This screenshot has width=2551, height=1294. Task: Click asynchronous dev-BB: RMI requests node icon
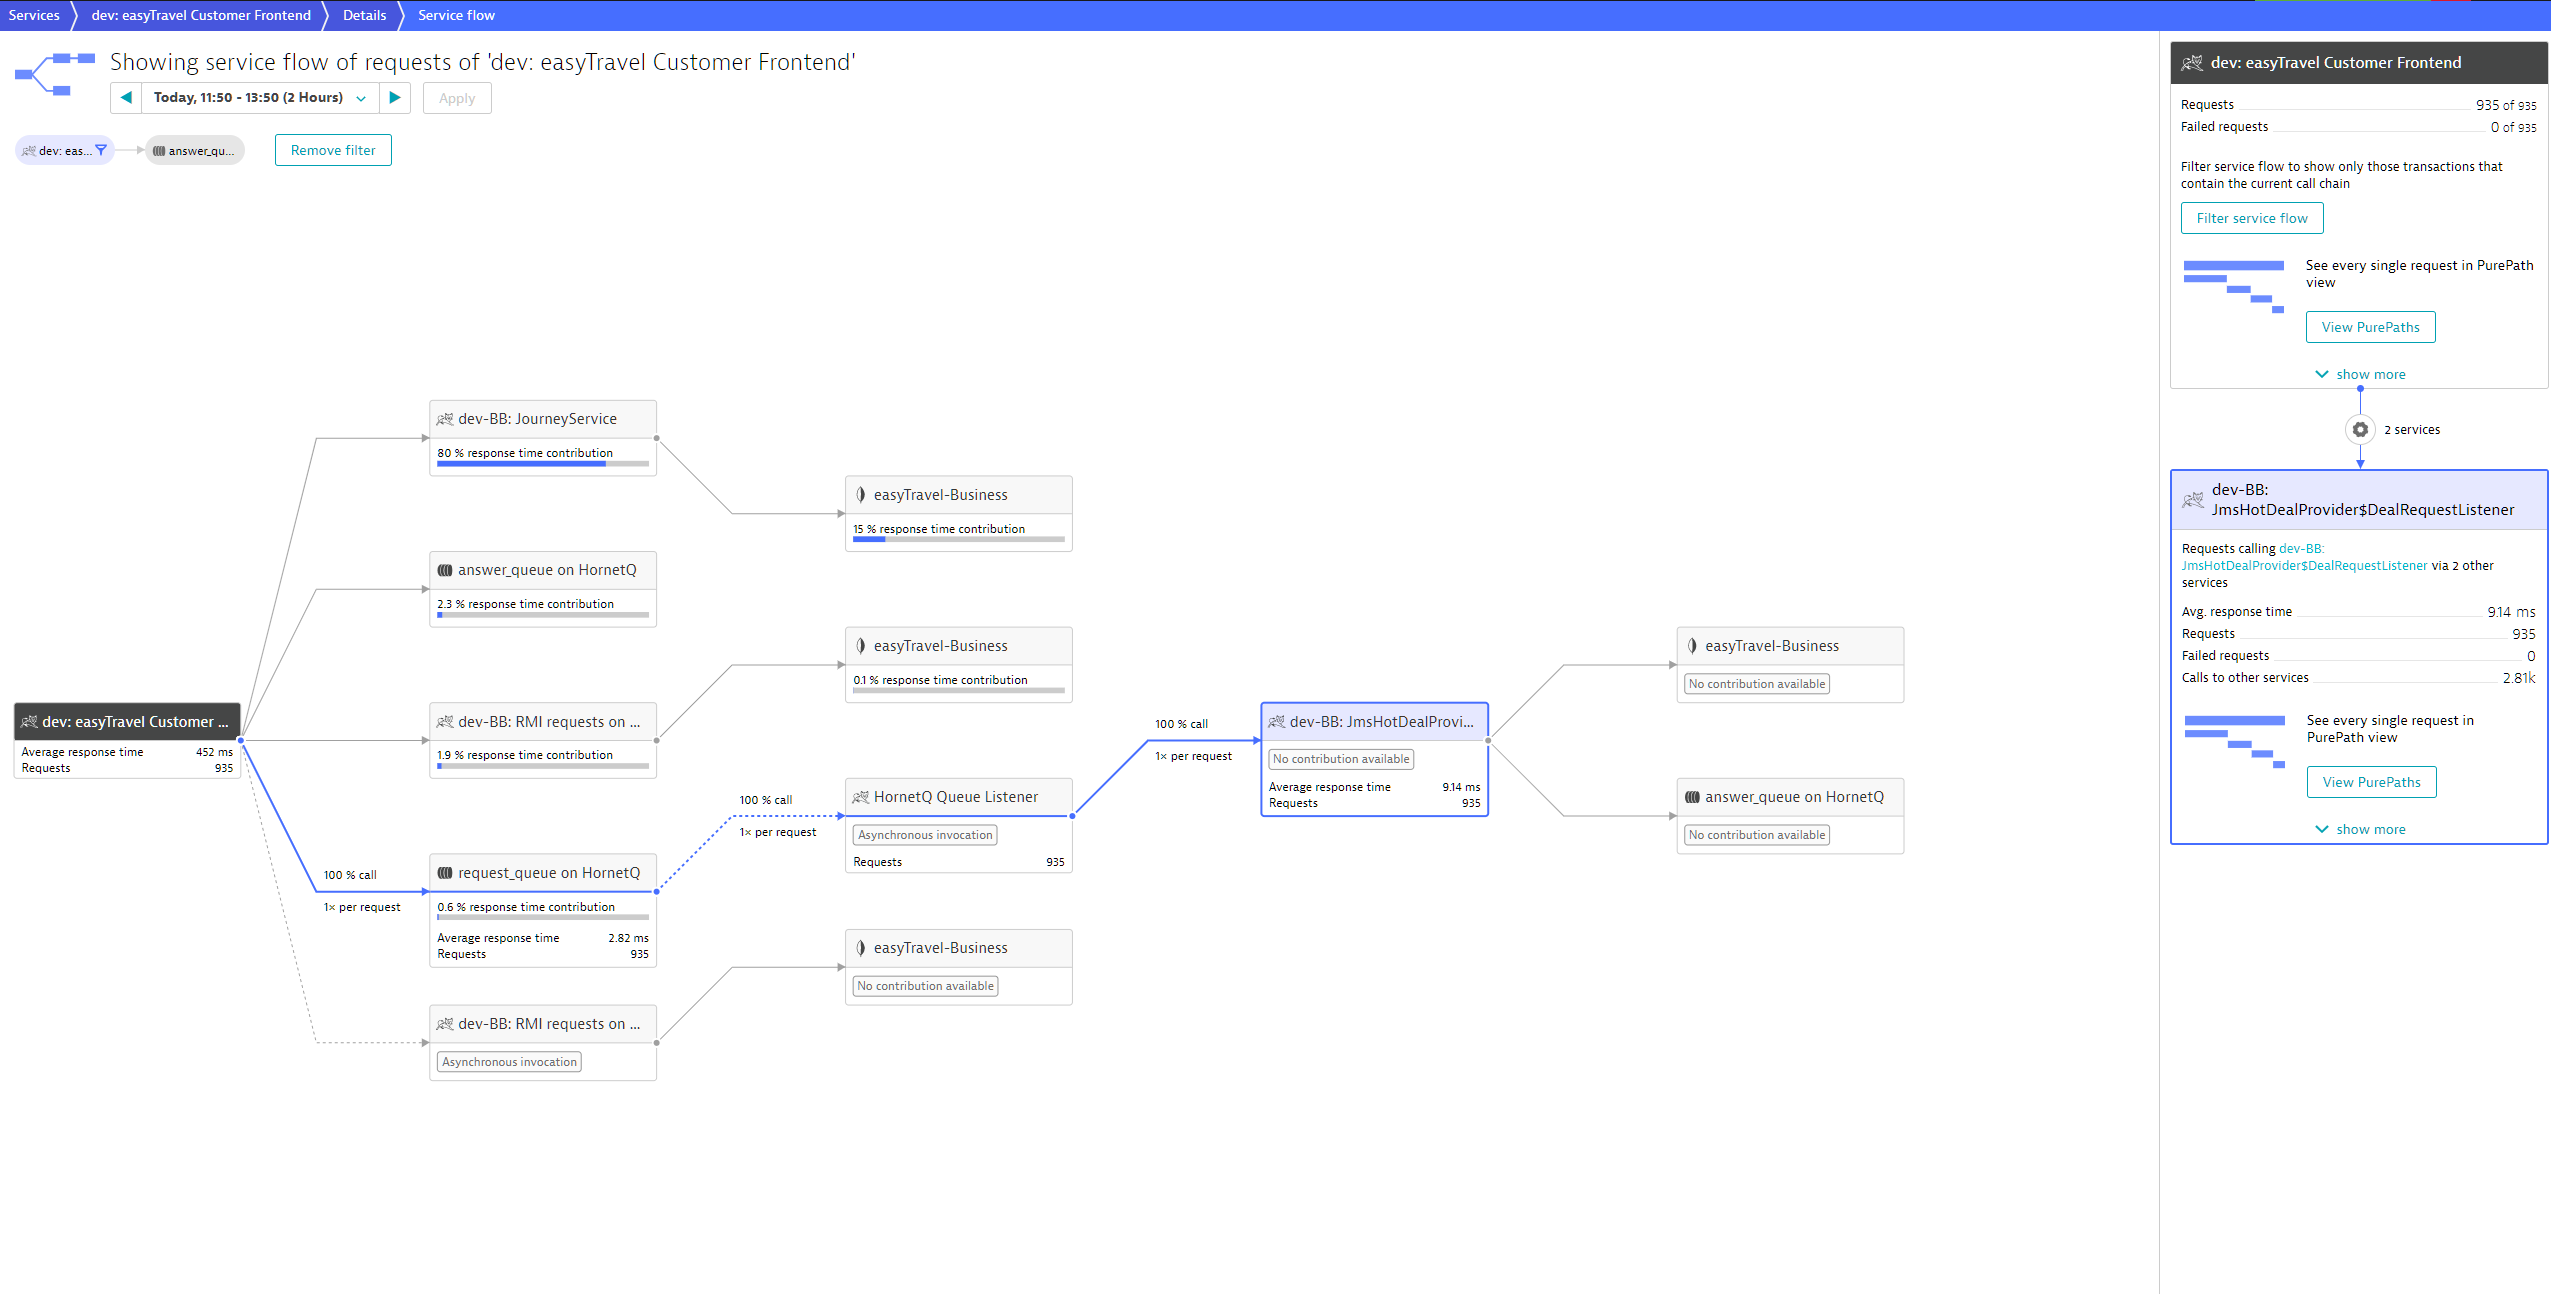[x=445, y=1024]
